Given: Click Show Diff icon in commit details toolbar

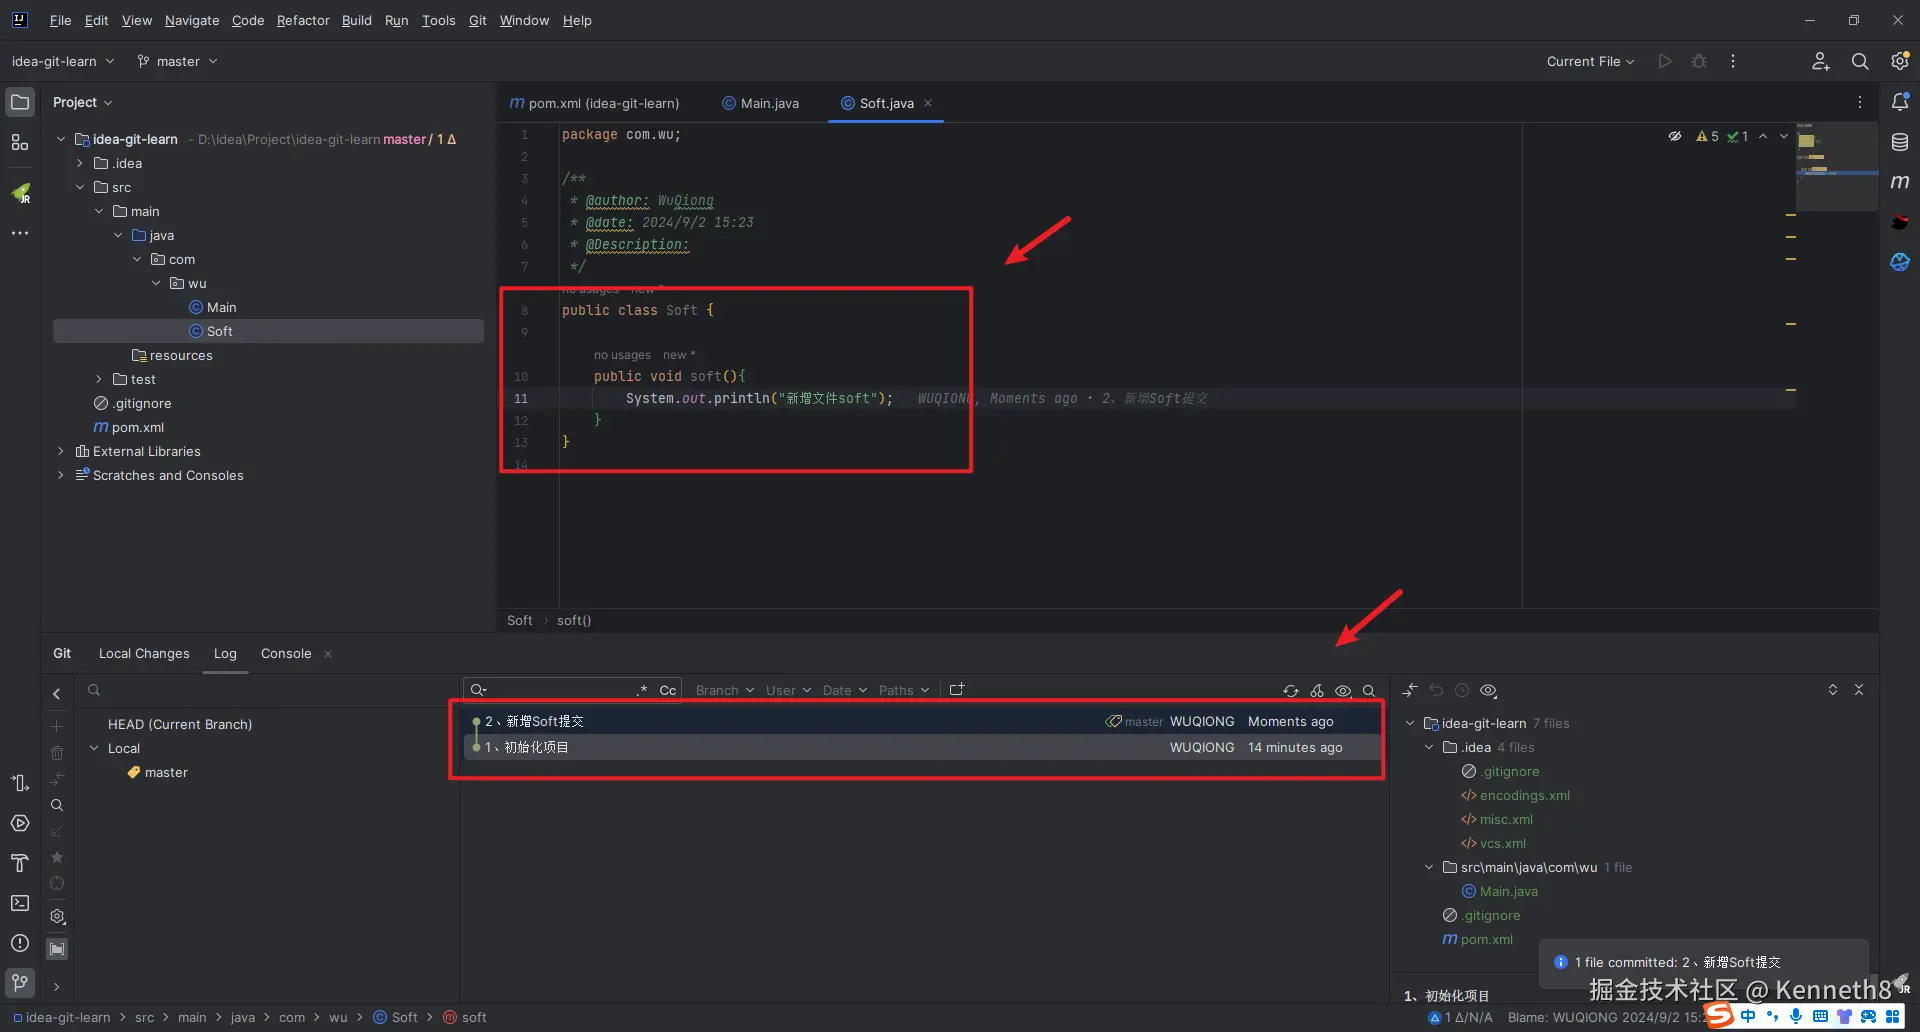Looking at the screenshot, I should [1410, 690].
